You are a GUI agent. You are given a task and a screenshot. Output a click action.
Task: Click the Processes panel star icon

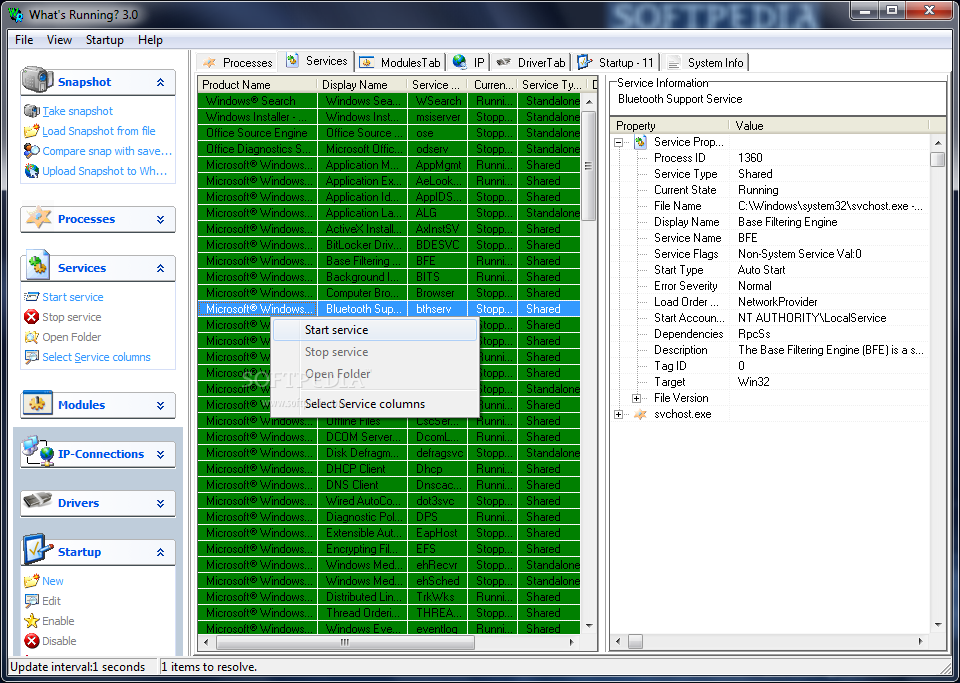click(38, 217)
